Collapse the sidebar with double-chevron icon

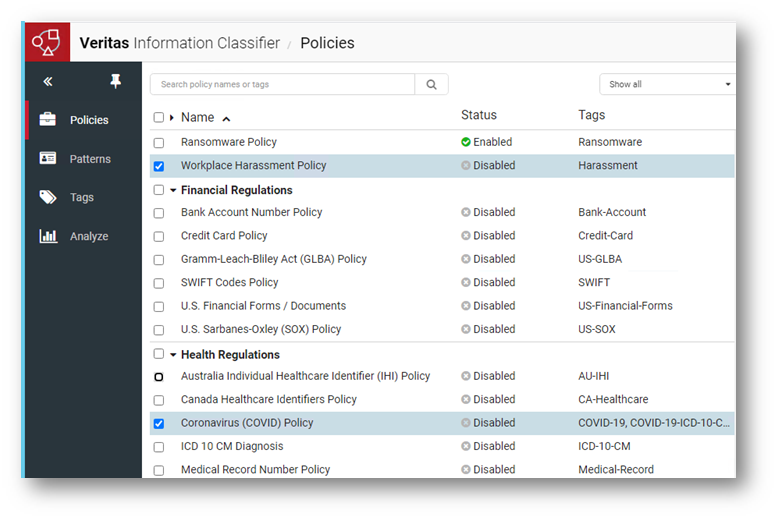(x=48, y=82)
